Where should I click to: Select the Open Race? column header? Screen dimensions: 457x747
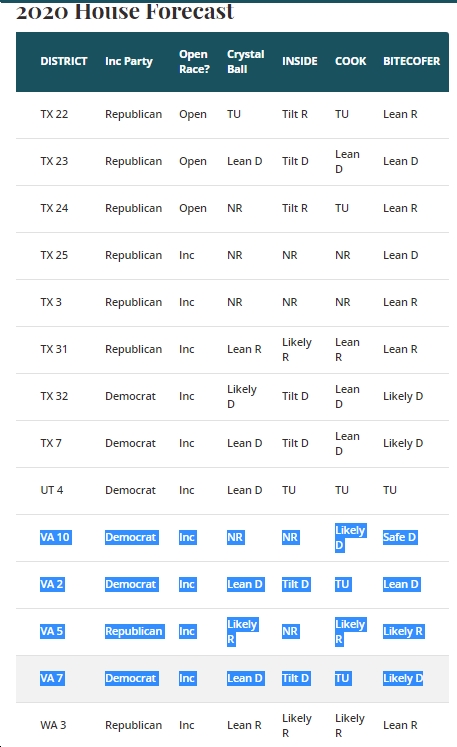(x=194, y=61)
